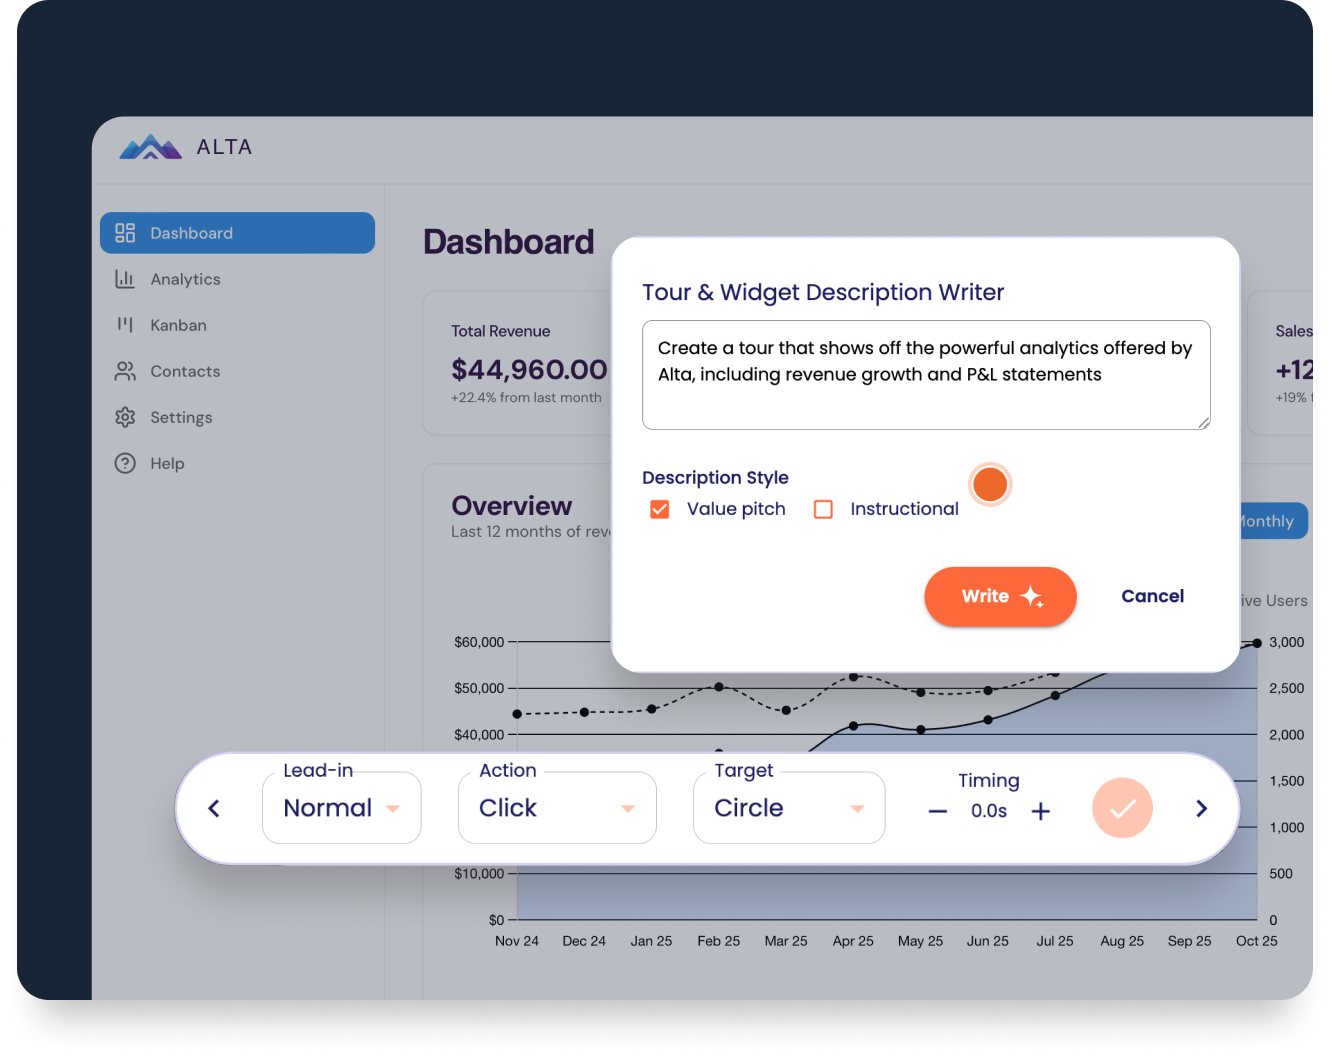Viewport: 1329px width, 1056px height.
Task: Go to next step with right chevron
Action: pyautogui.click(x=1201, y=808)
